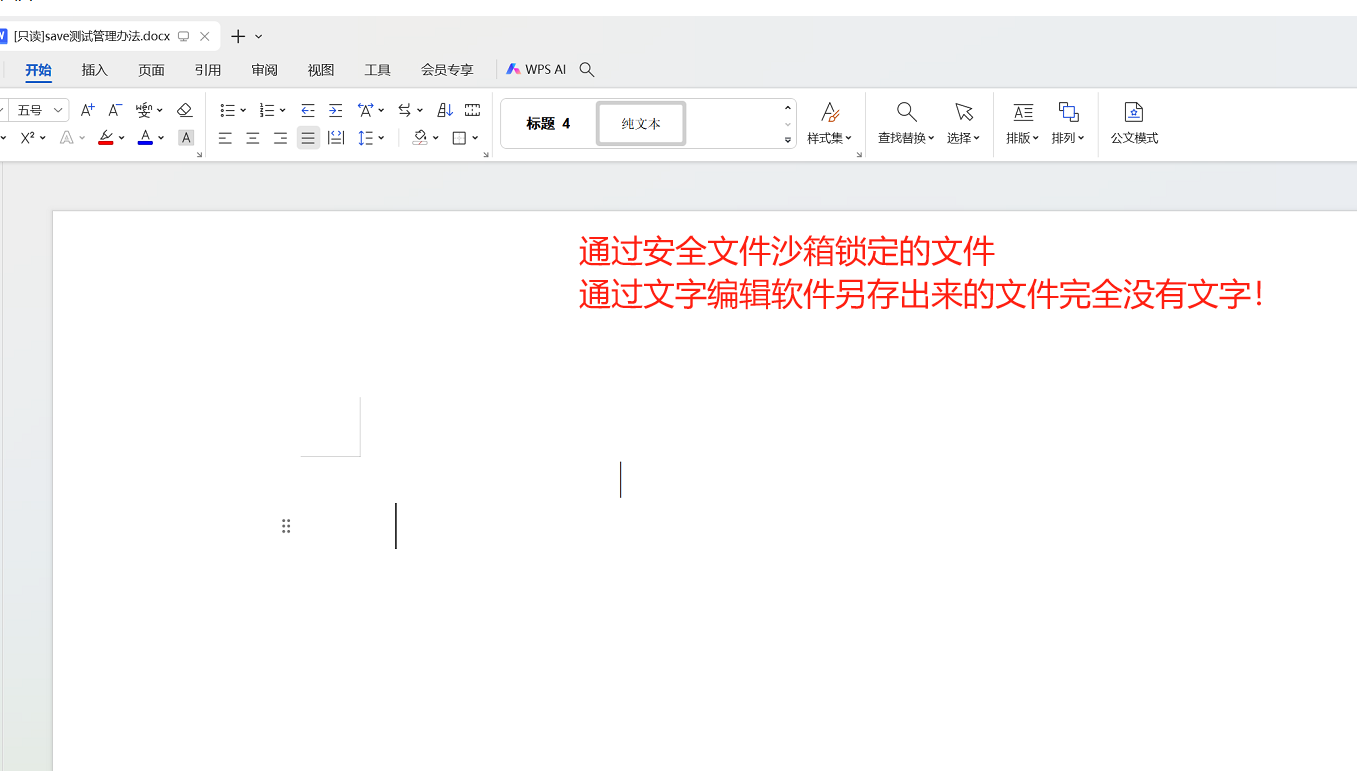Click the increase font size icon
Image resolution: width=1357 pixels, height=771 pixels.
click(x=87, y=110)
